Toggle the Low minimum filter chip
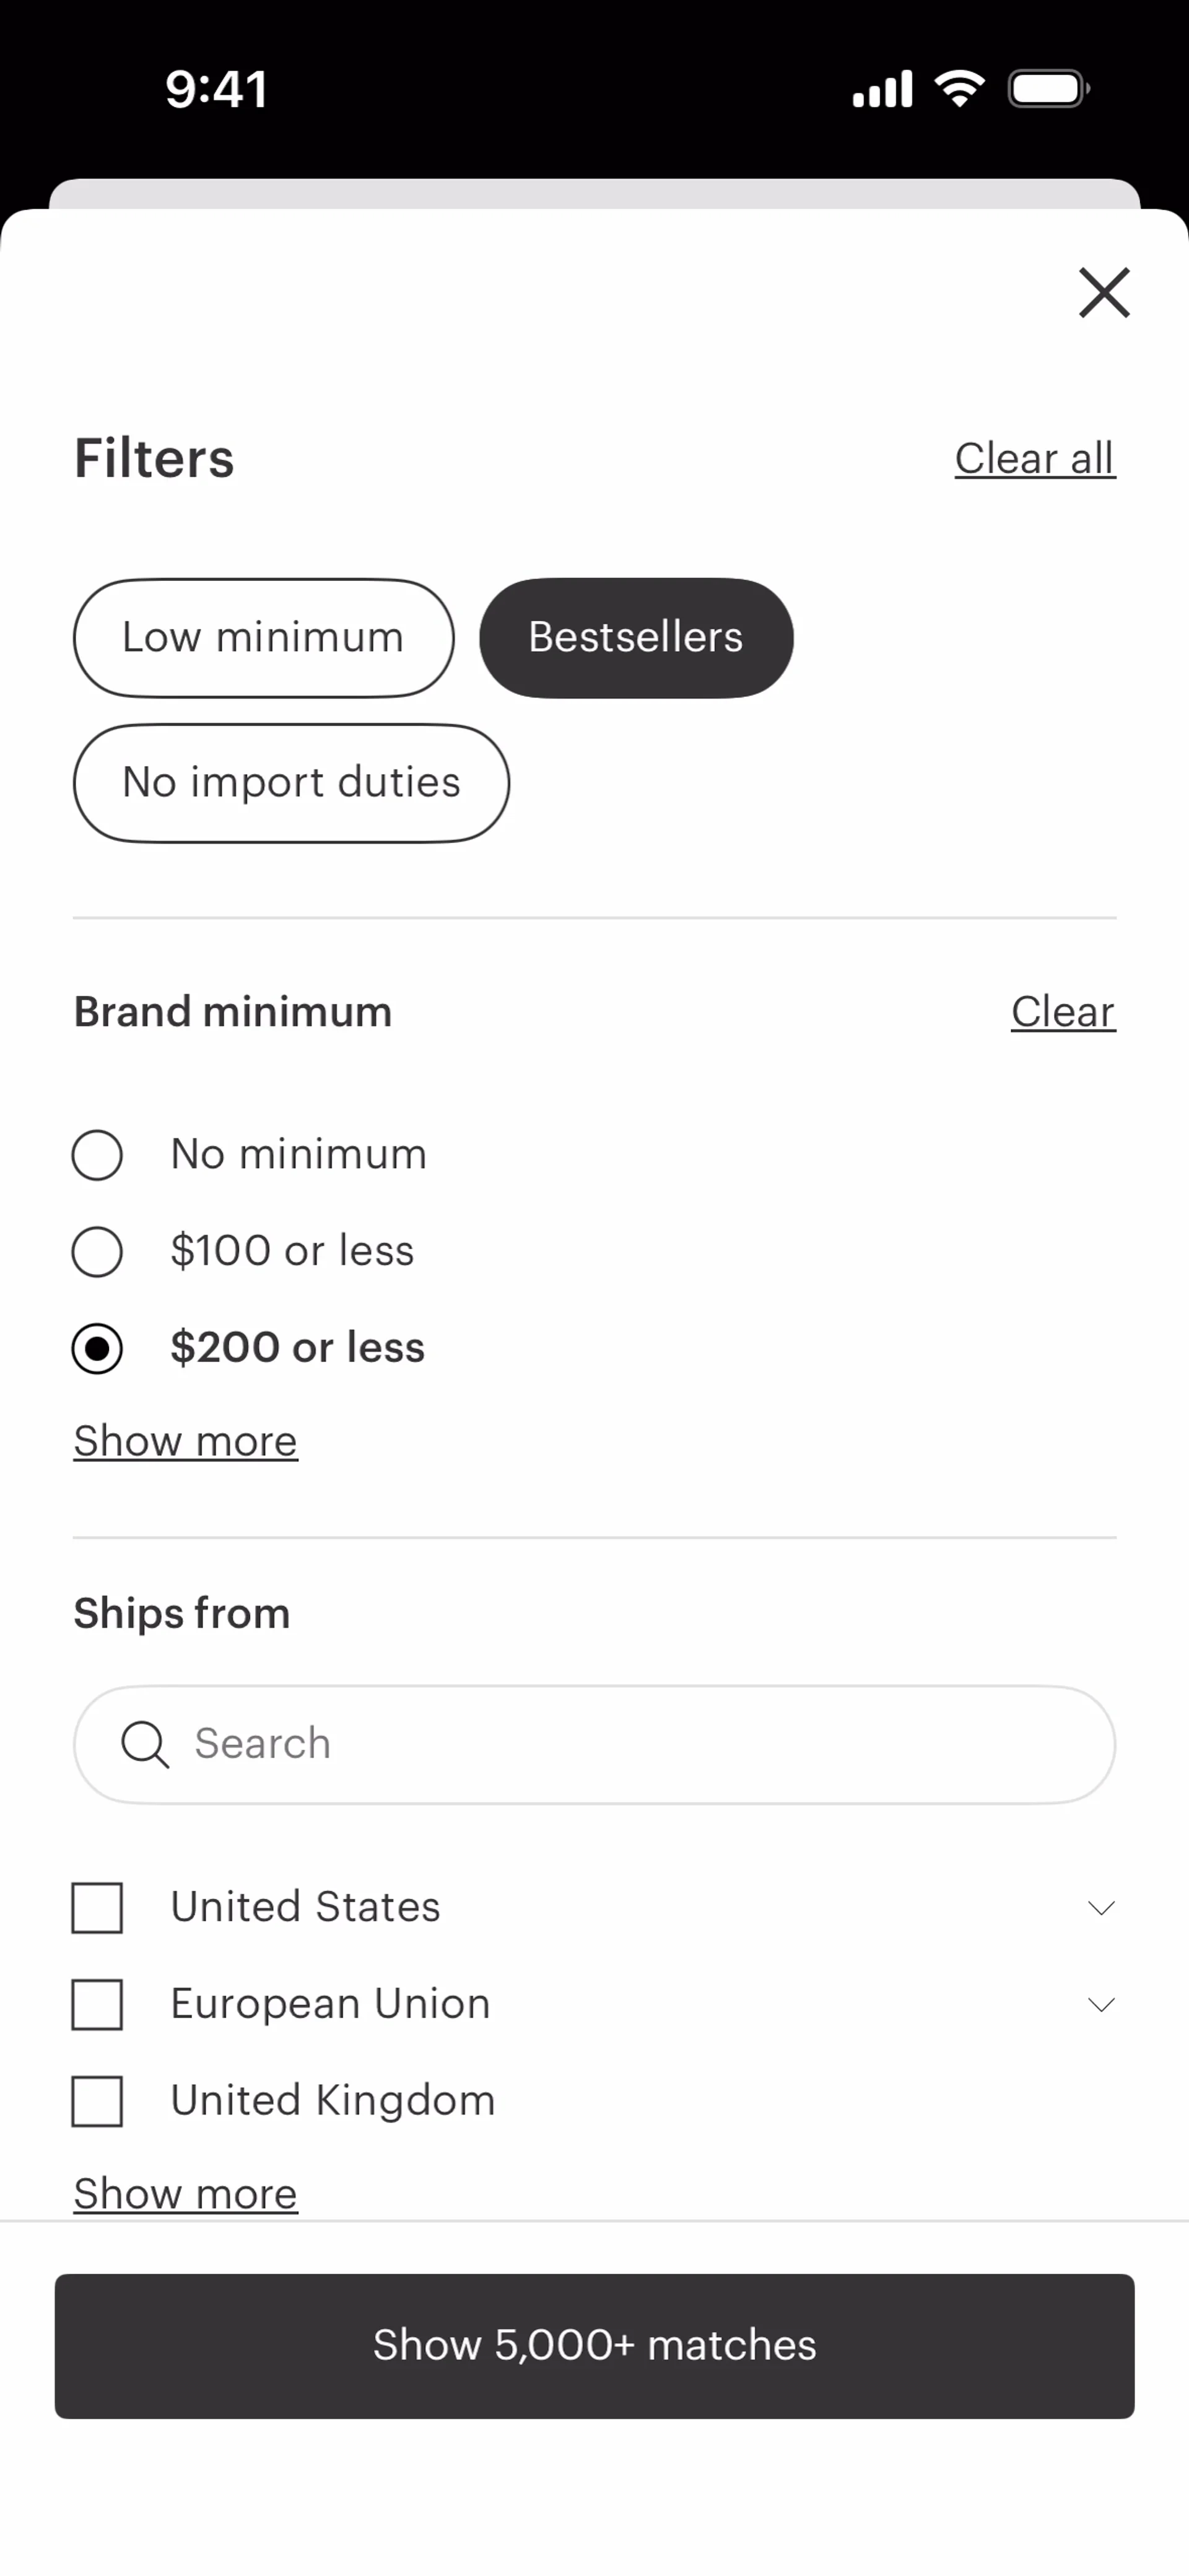The image size is (1189, 2576). click(x=263, y=638)
